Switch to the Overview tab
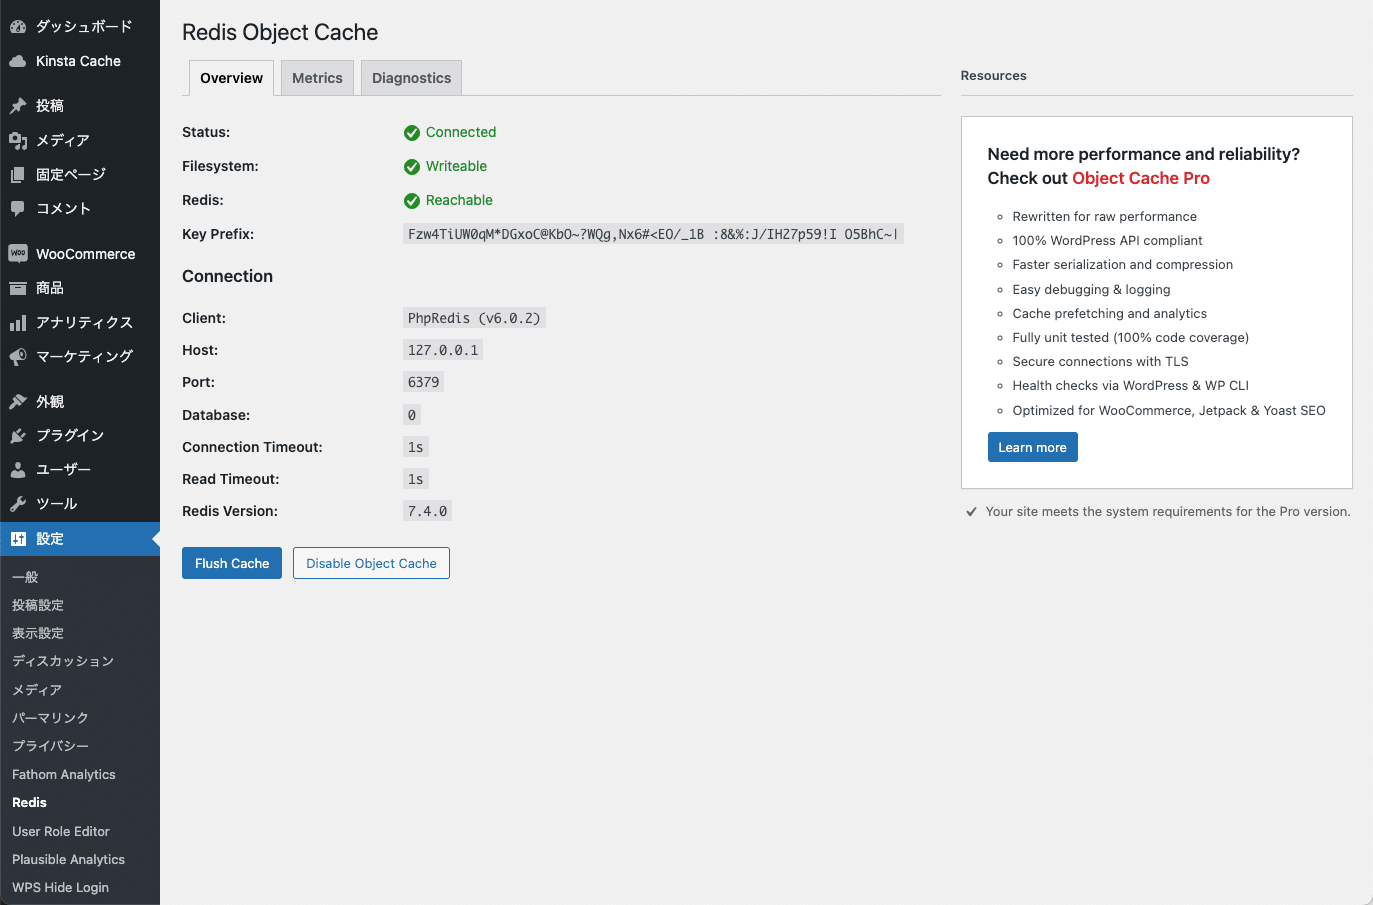 231,78
